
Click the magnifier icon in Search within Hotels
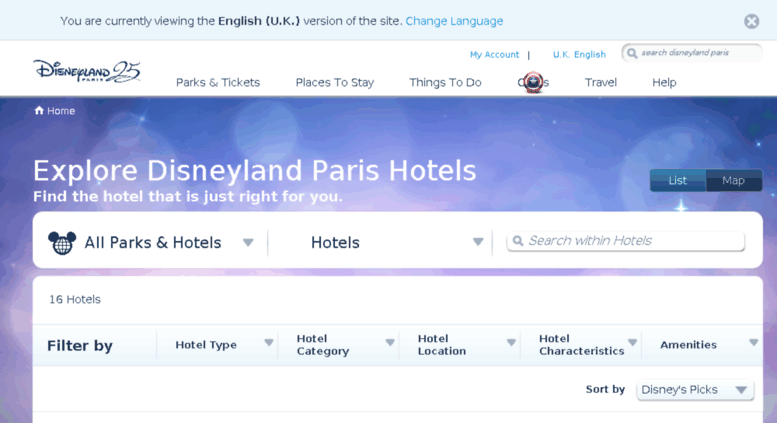pyautogui.click(x=518, y=241)
